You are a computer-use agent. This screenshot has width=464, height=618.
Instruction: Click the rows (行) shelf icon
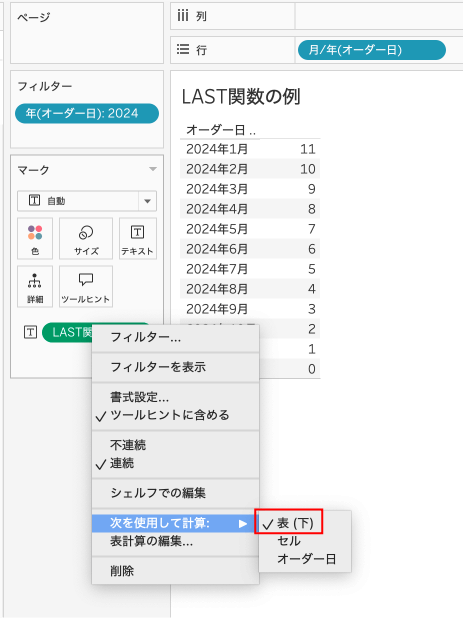183,50
